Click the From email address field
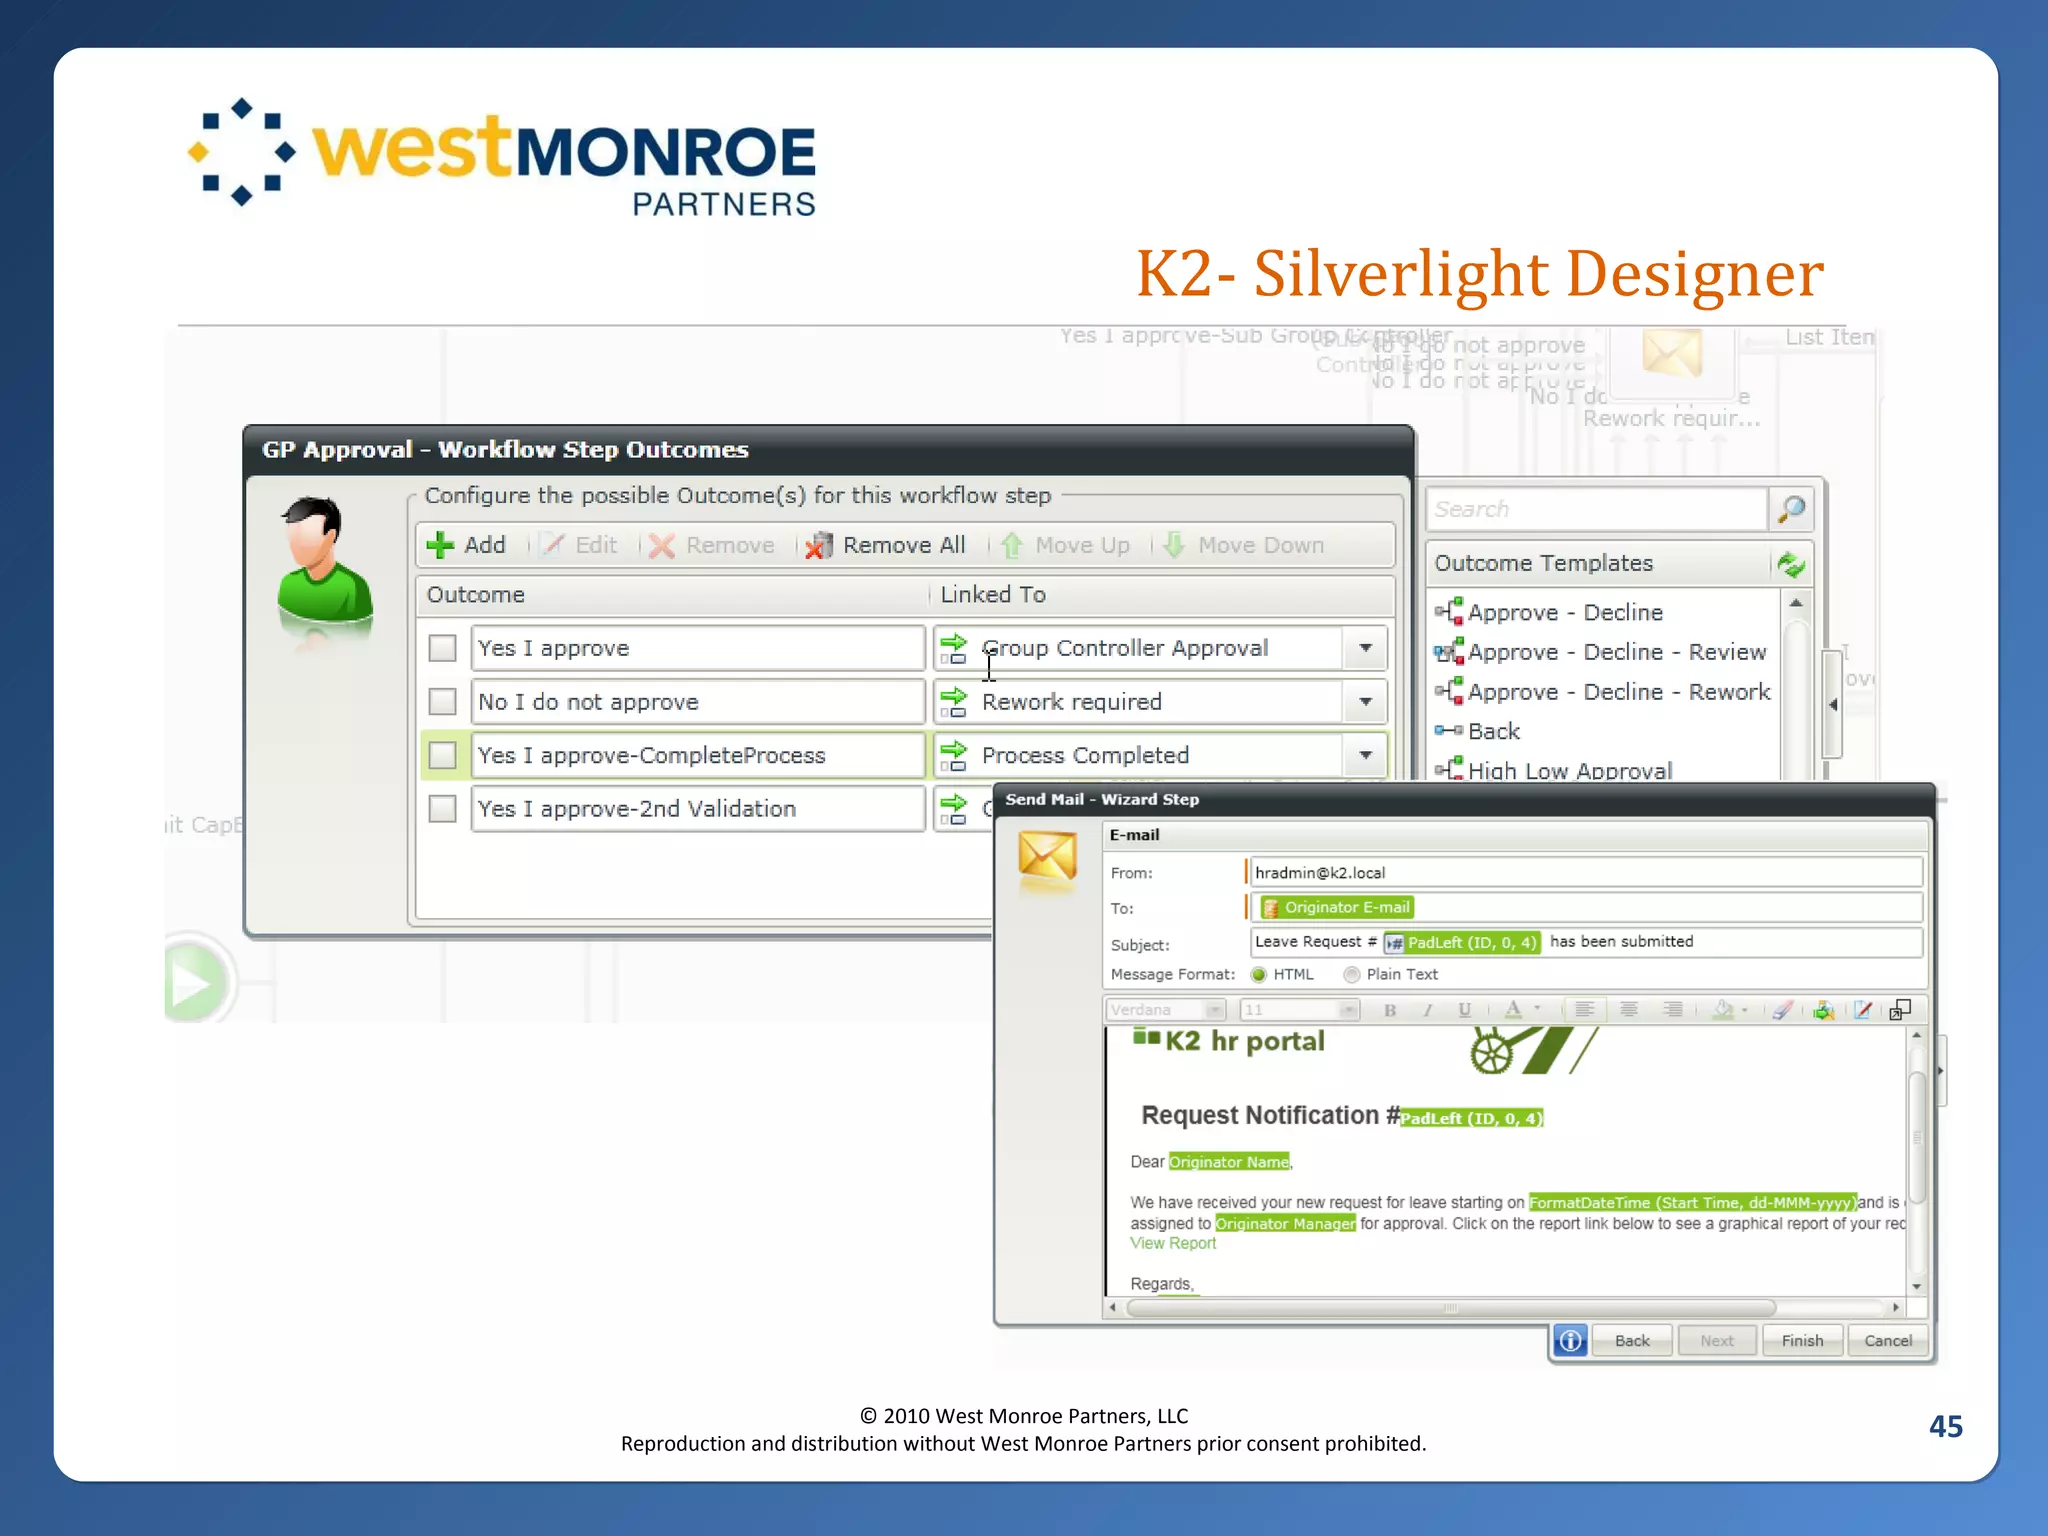Screen dimensions: 2048x1536 click(x=1585, y=872)
